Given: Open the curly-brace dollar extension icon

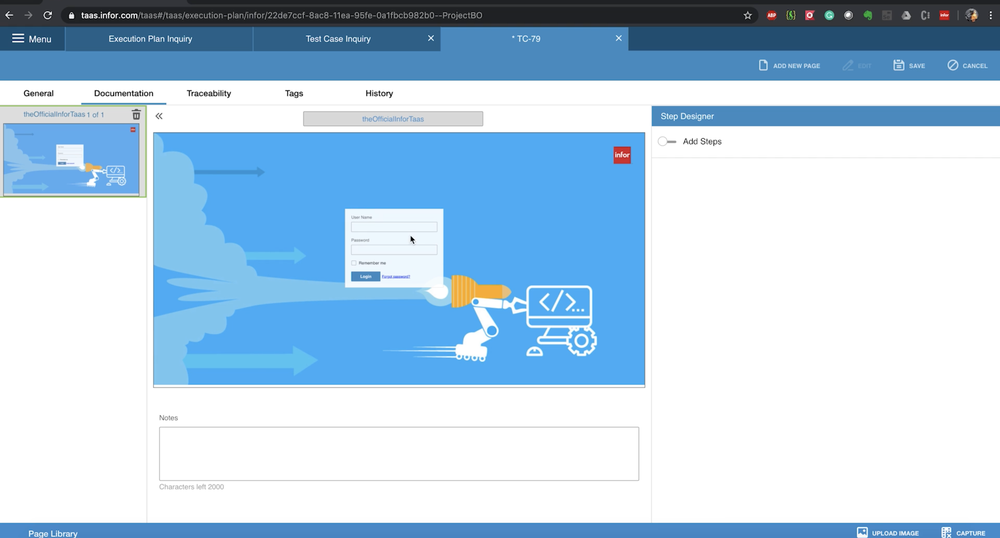Looking at the screenshot, I should (x=791, y=15).
